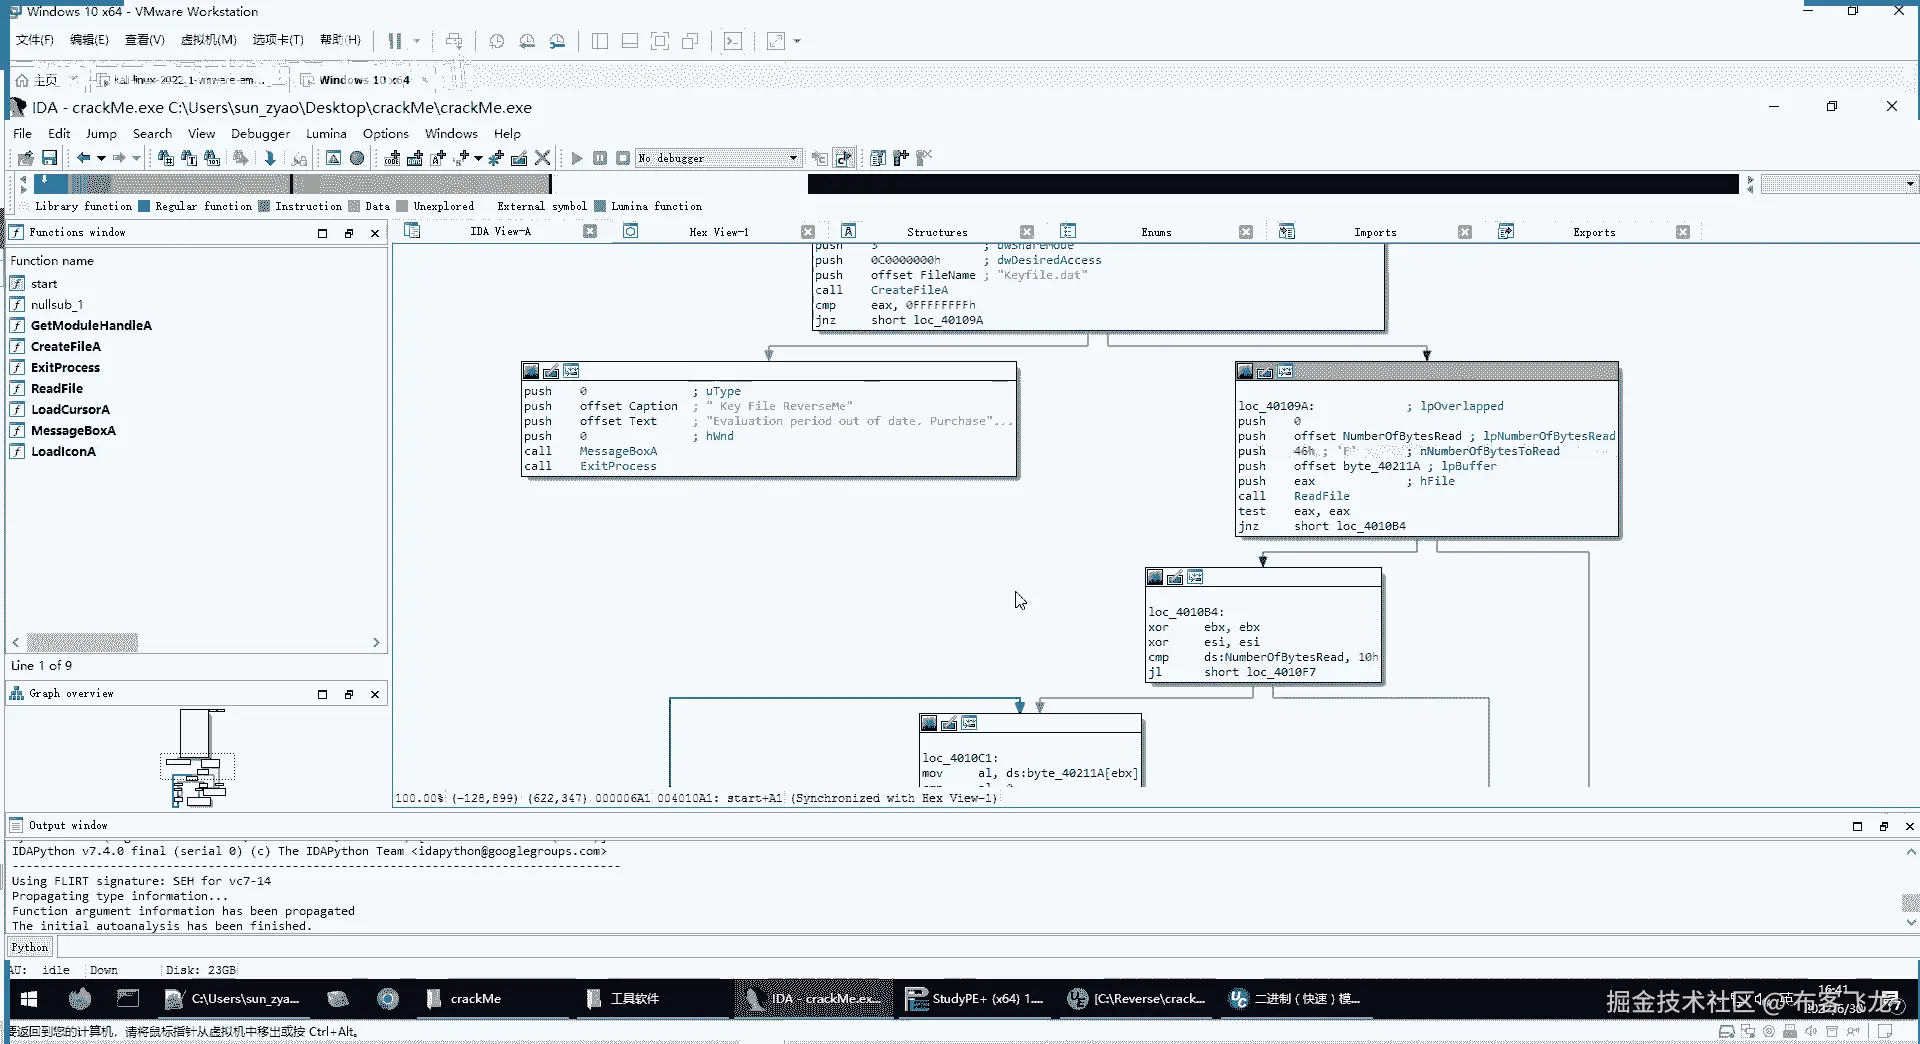Switch to StudyPE+ in the taskbar
The height and width of the screenshot is (1044, 1920).
pyautogui.click(x=974, y=999)
